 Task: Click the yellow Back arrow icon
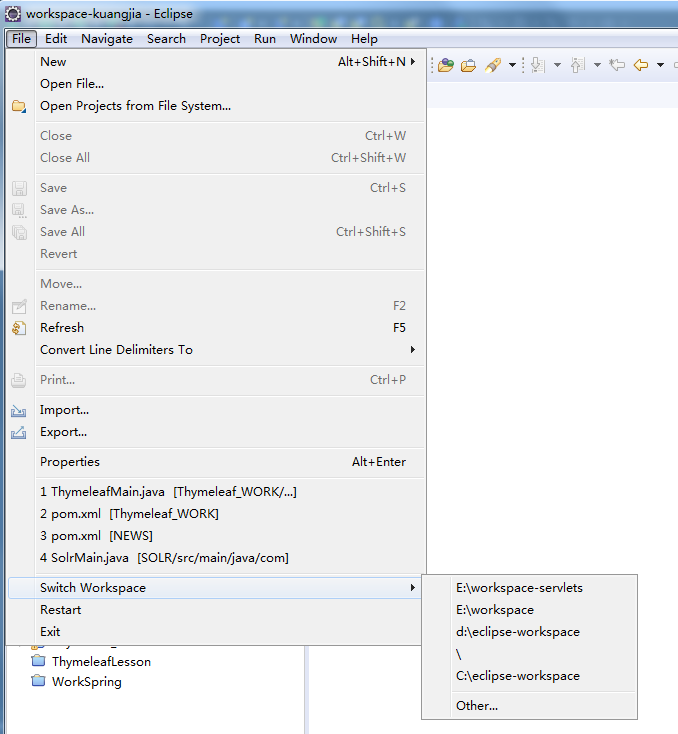pos(641,65)
